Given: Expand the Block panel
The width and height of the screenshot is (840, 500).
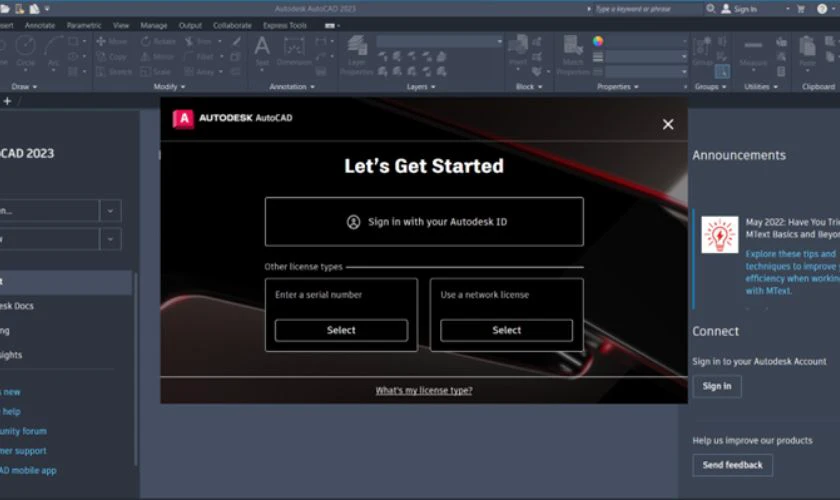Looking at the screenshot, I should tap(529, 86).
